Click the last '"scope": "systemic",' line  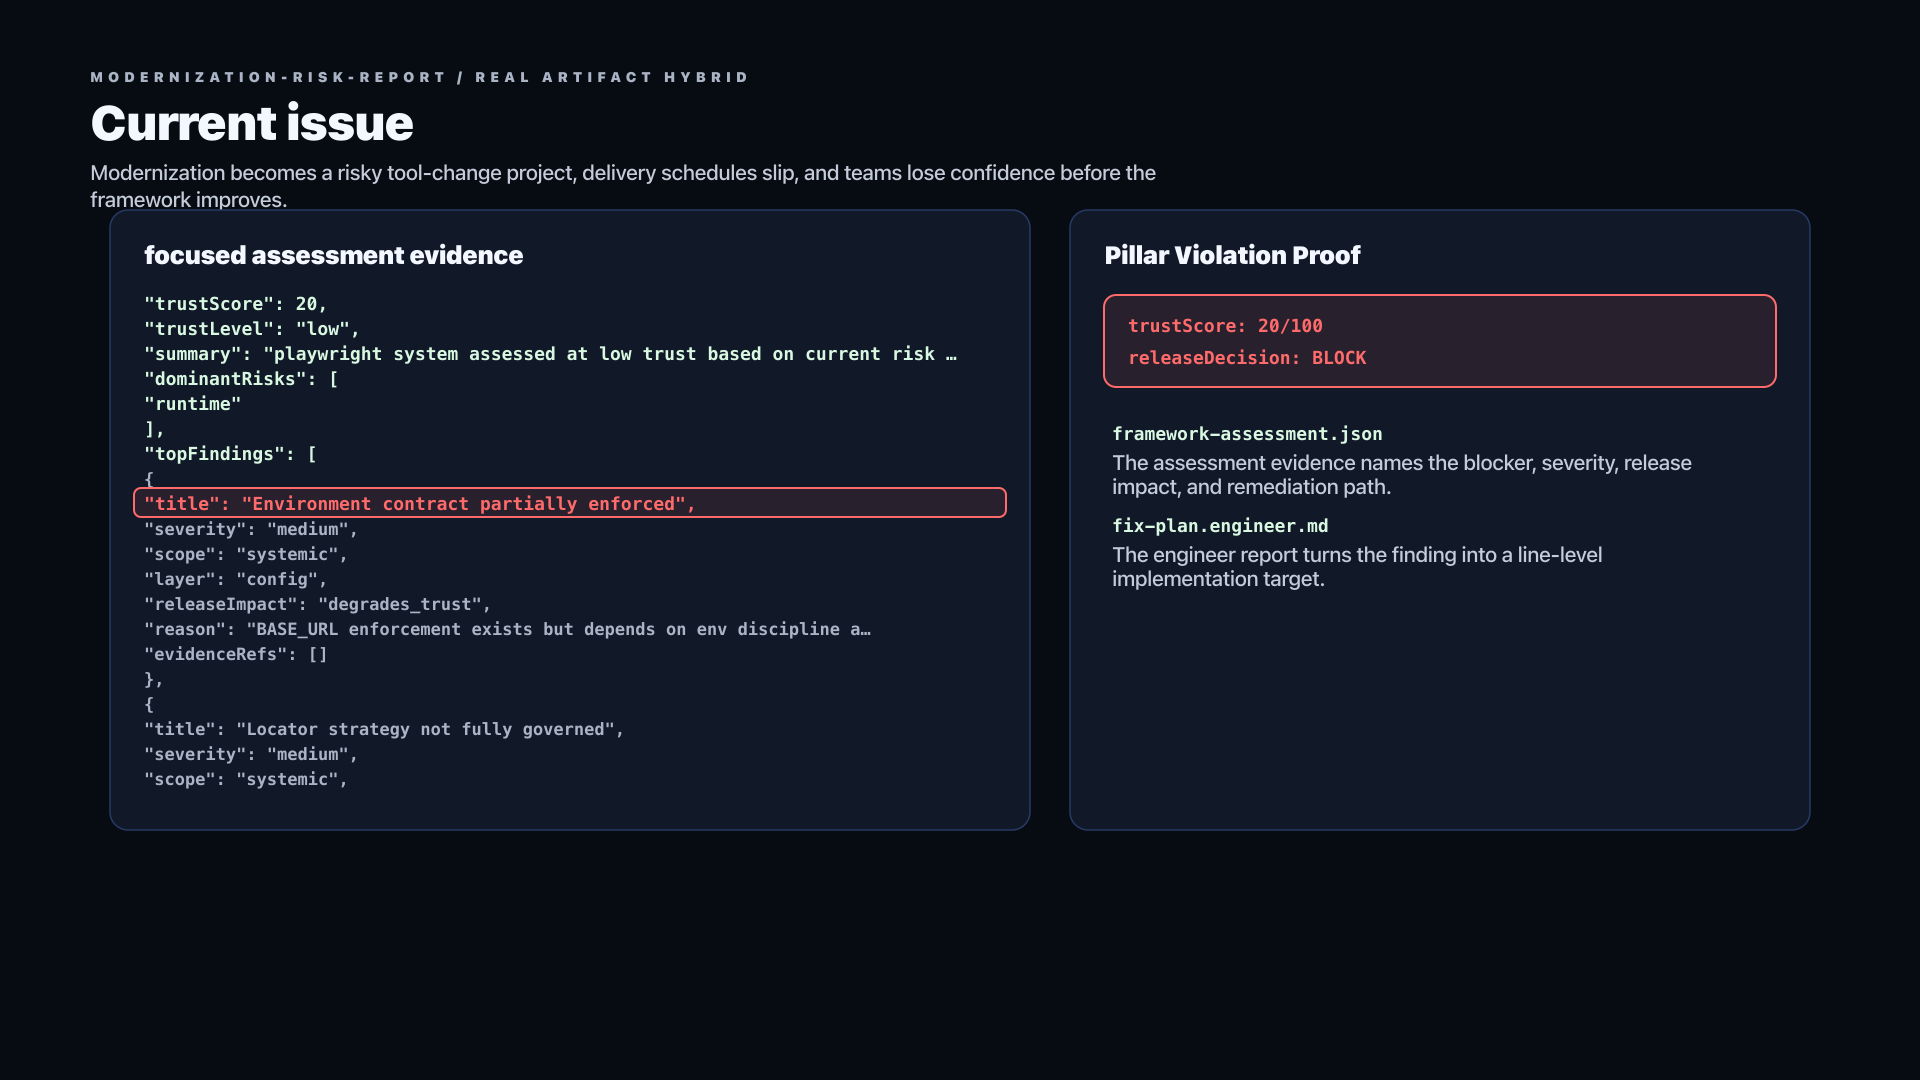[x=246, y=779]
